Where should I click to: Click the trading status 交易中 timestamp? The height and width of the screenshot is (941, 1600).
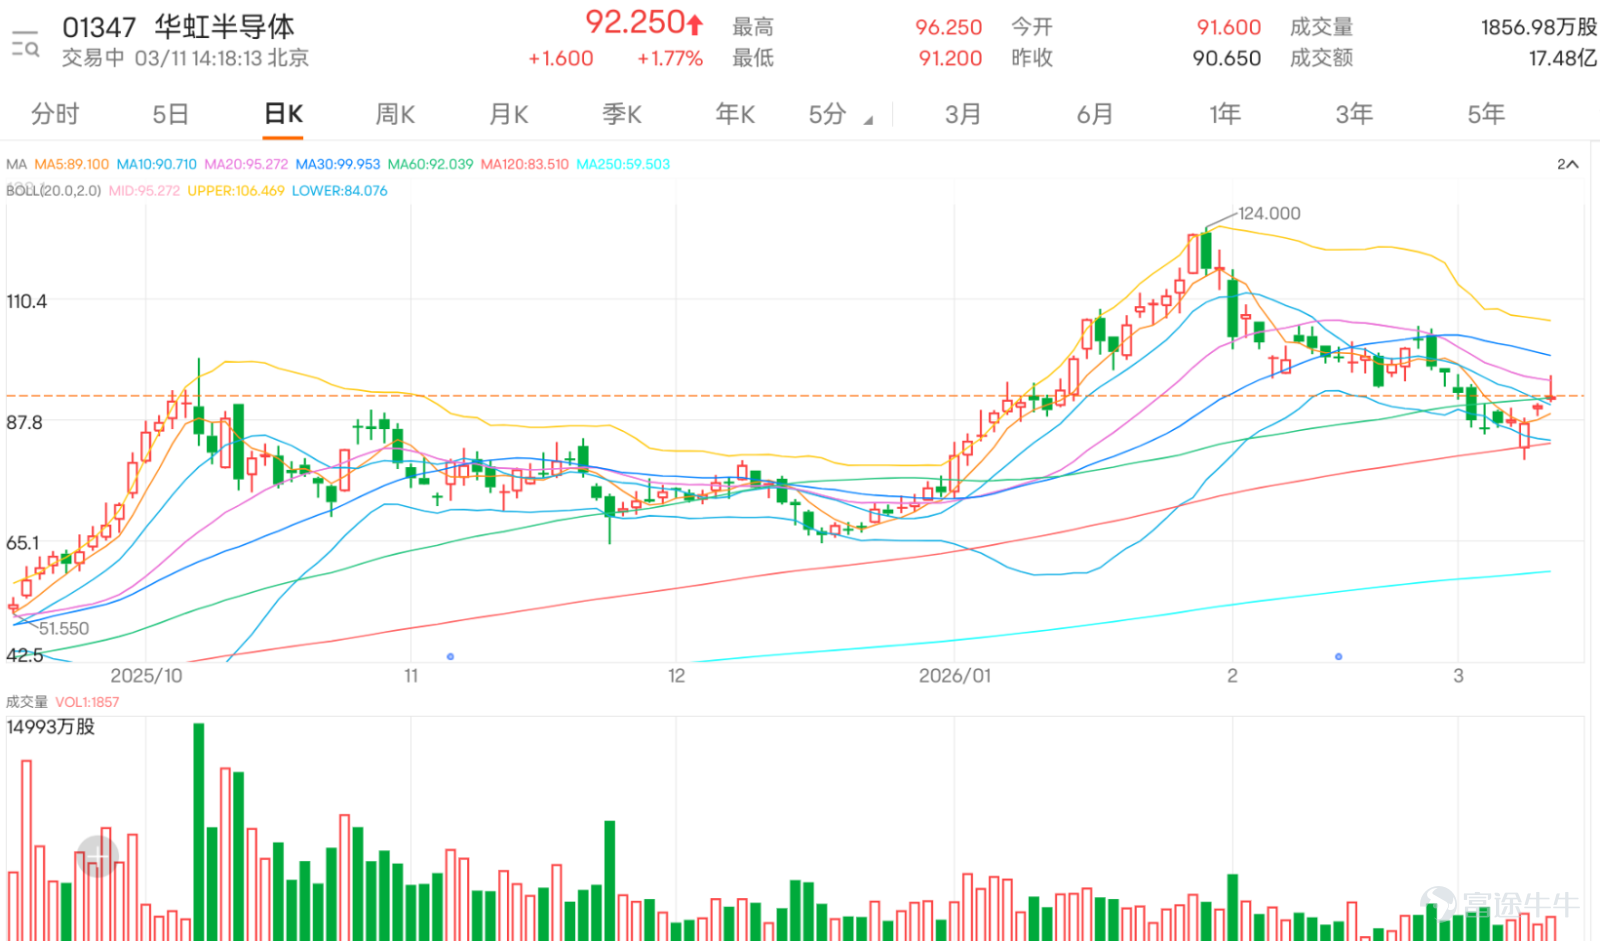(185, 58)
